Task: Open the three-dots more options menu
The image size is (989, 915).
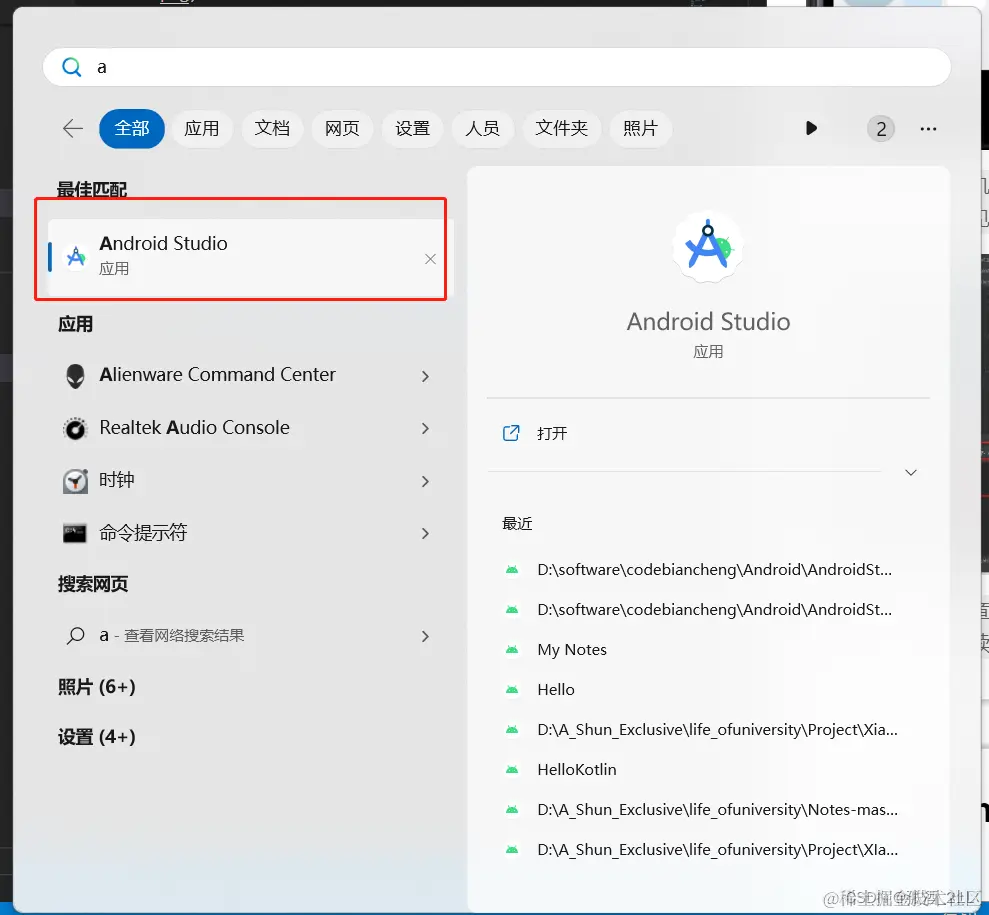Action: (928, 129)
